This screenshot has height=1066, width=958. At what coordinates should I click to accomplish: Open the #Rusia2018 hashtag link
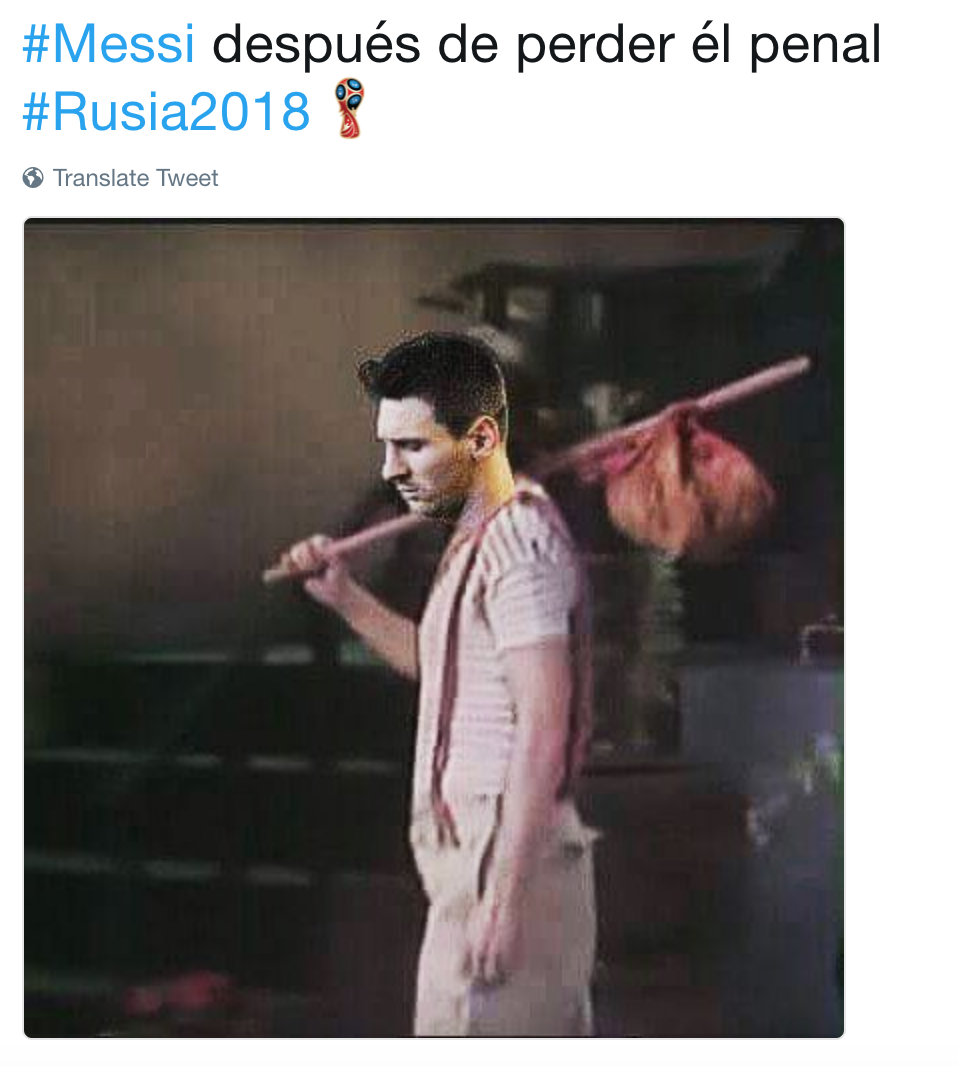(166, 112)
